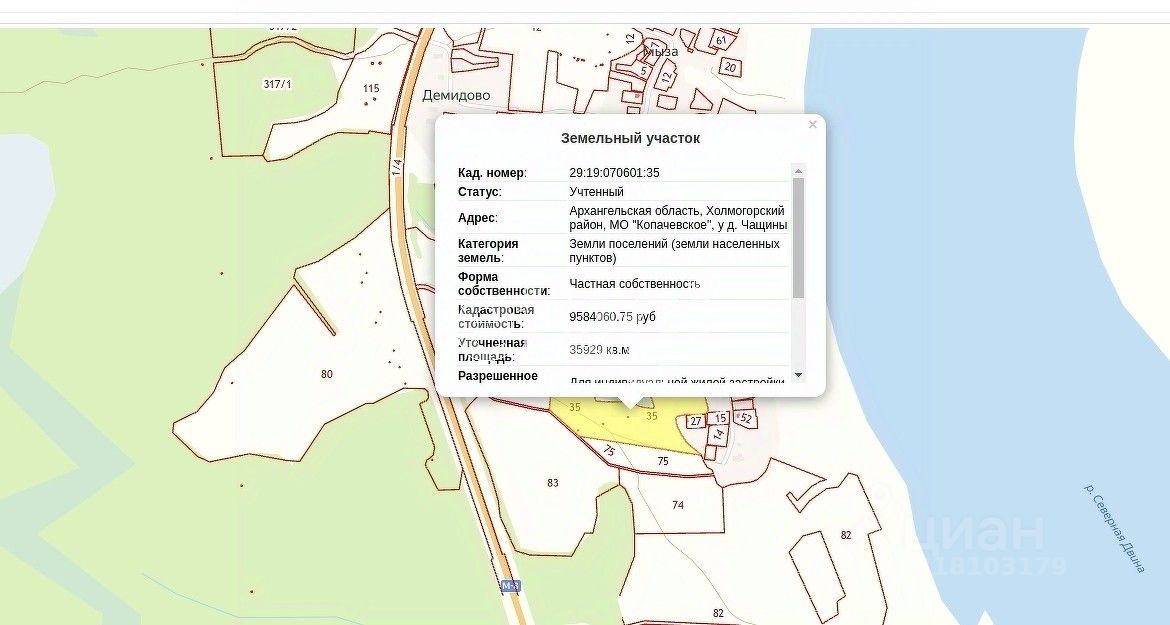Click the address value Архангельская область

678,218
